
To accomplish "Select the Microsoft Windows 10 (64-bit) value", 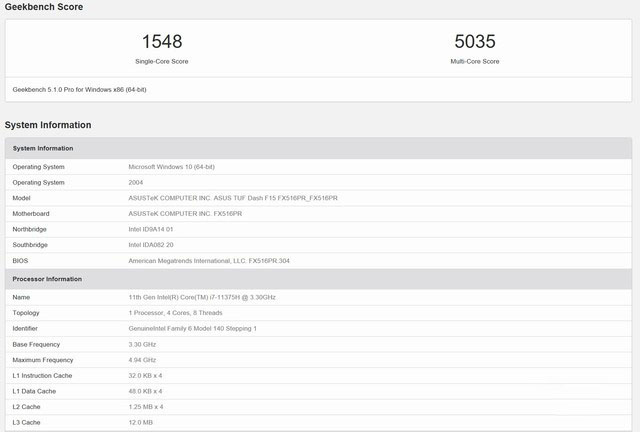I will point(171,167).
